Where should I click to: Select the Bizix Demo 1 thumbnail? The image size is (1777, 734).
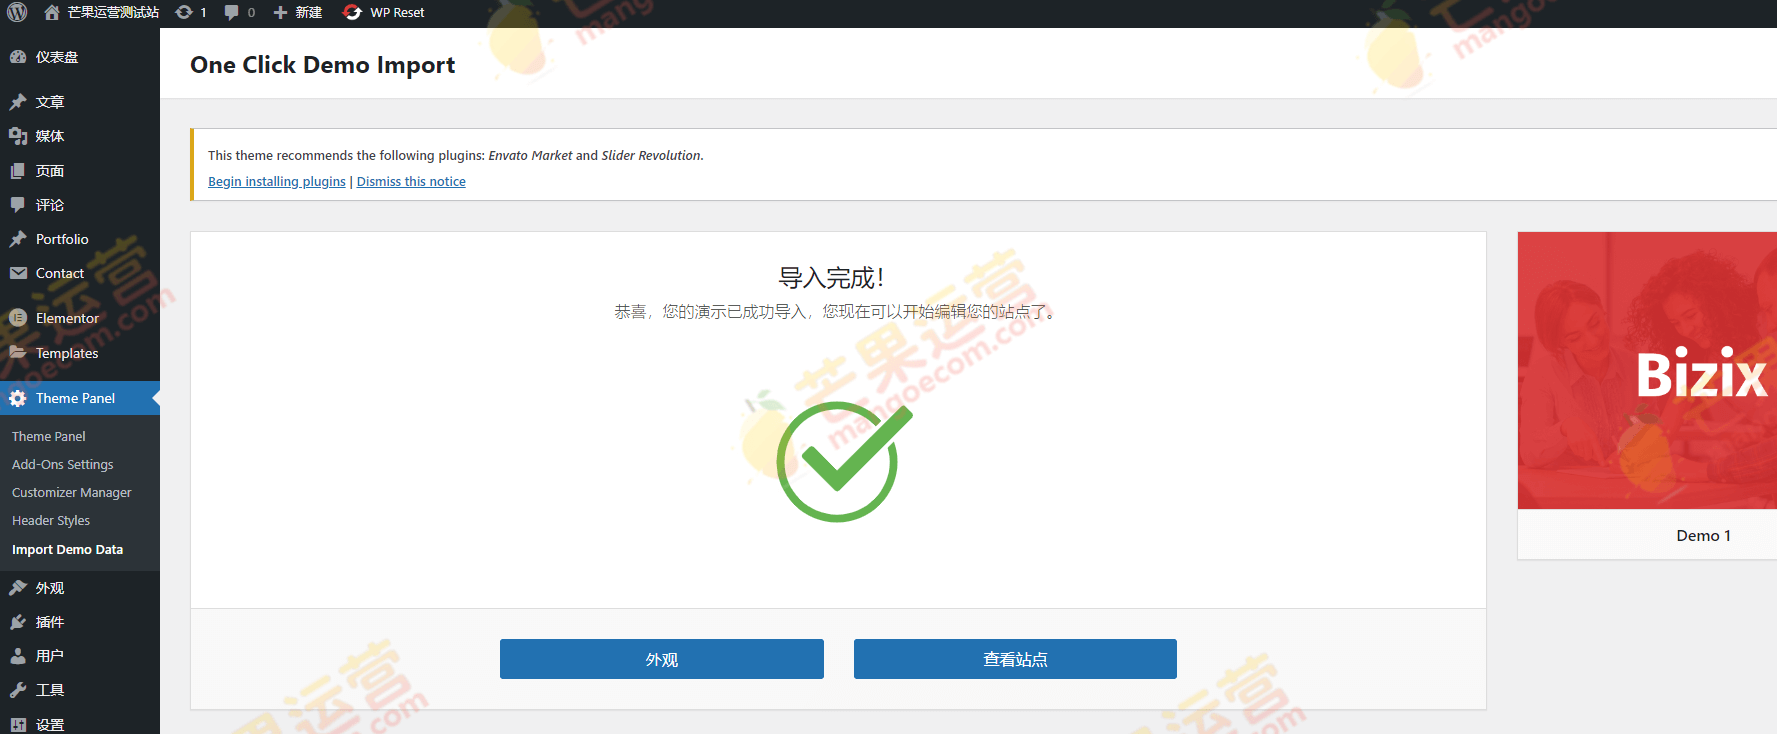click(x=1647, y=371)
